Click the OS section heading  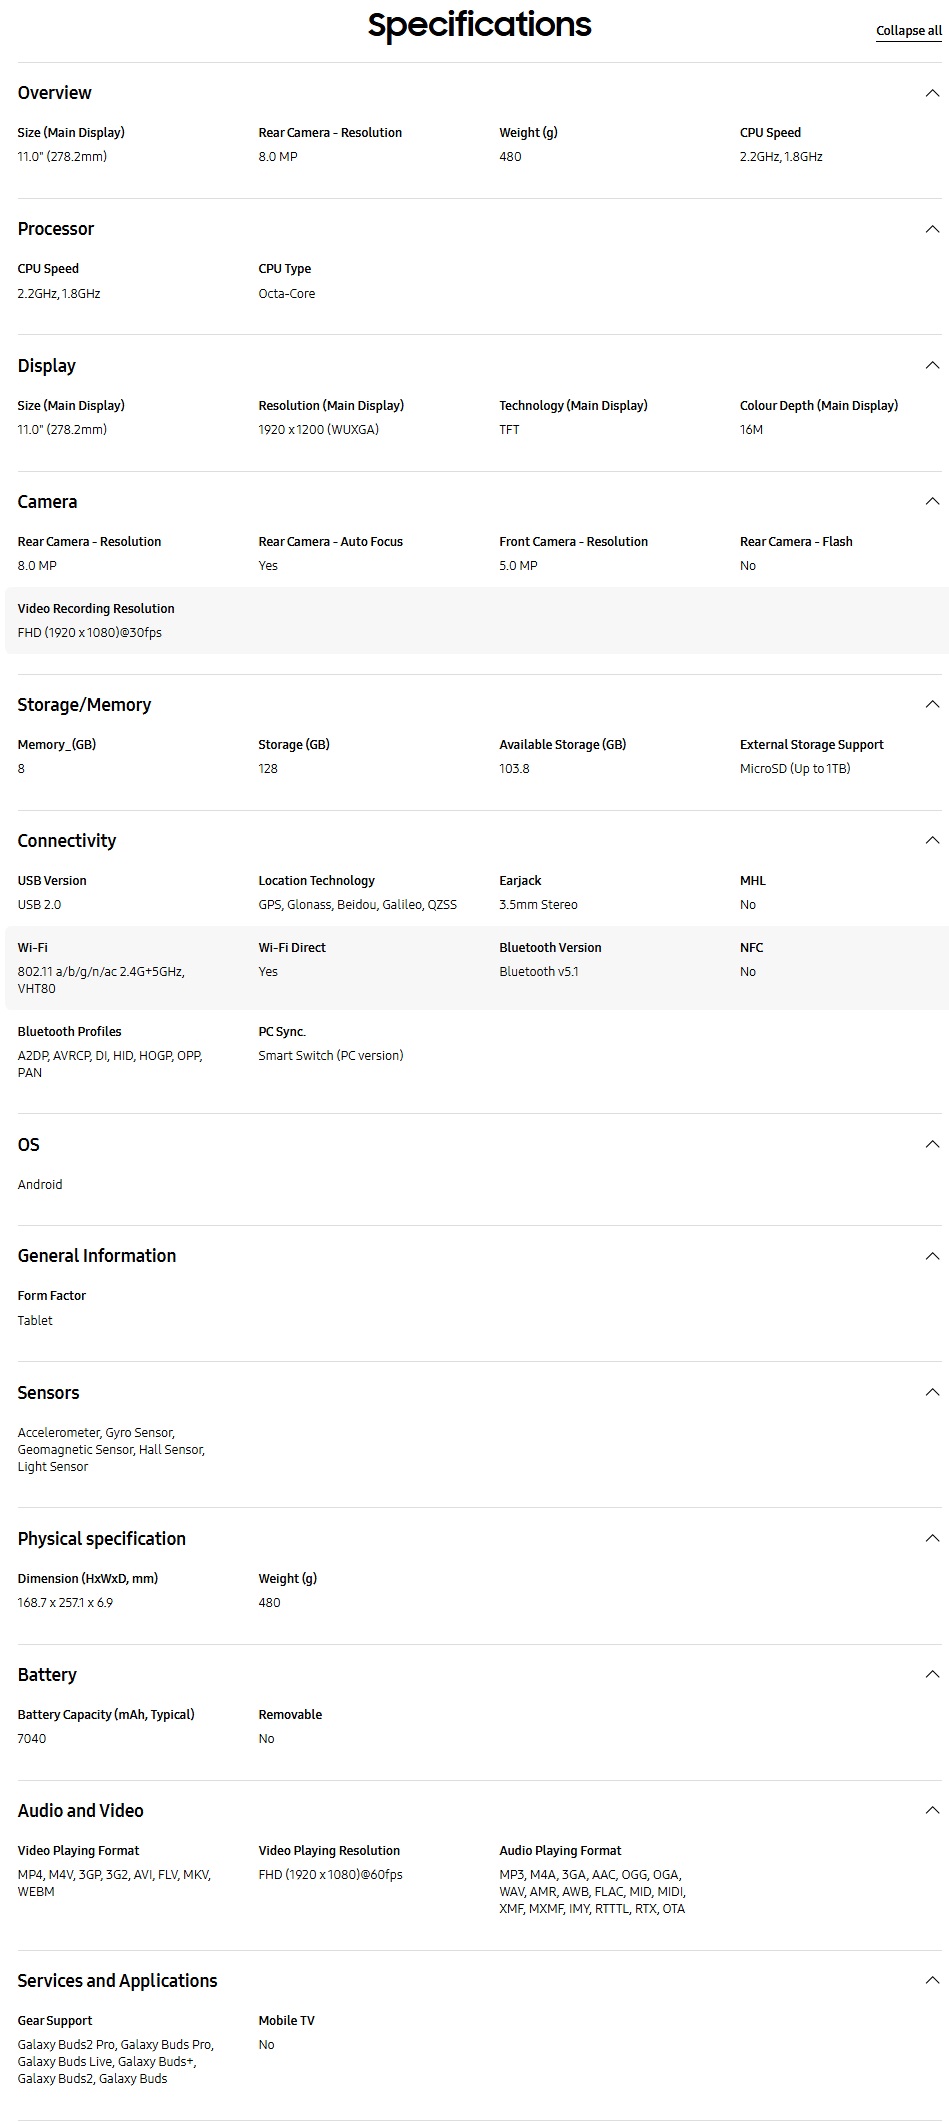pos(29,1145)
